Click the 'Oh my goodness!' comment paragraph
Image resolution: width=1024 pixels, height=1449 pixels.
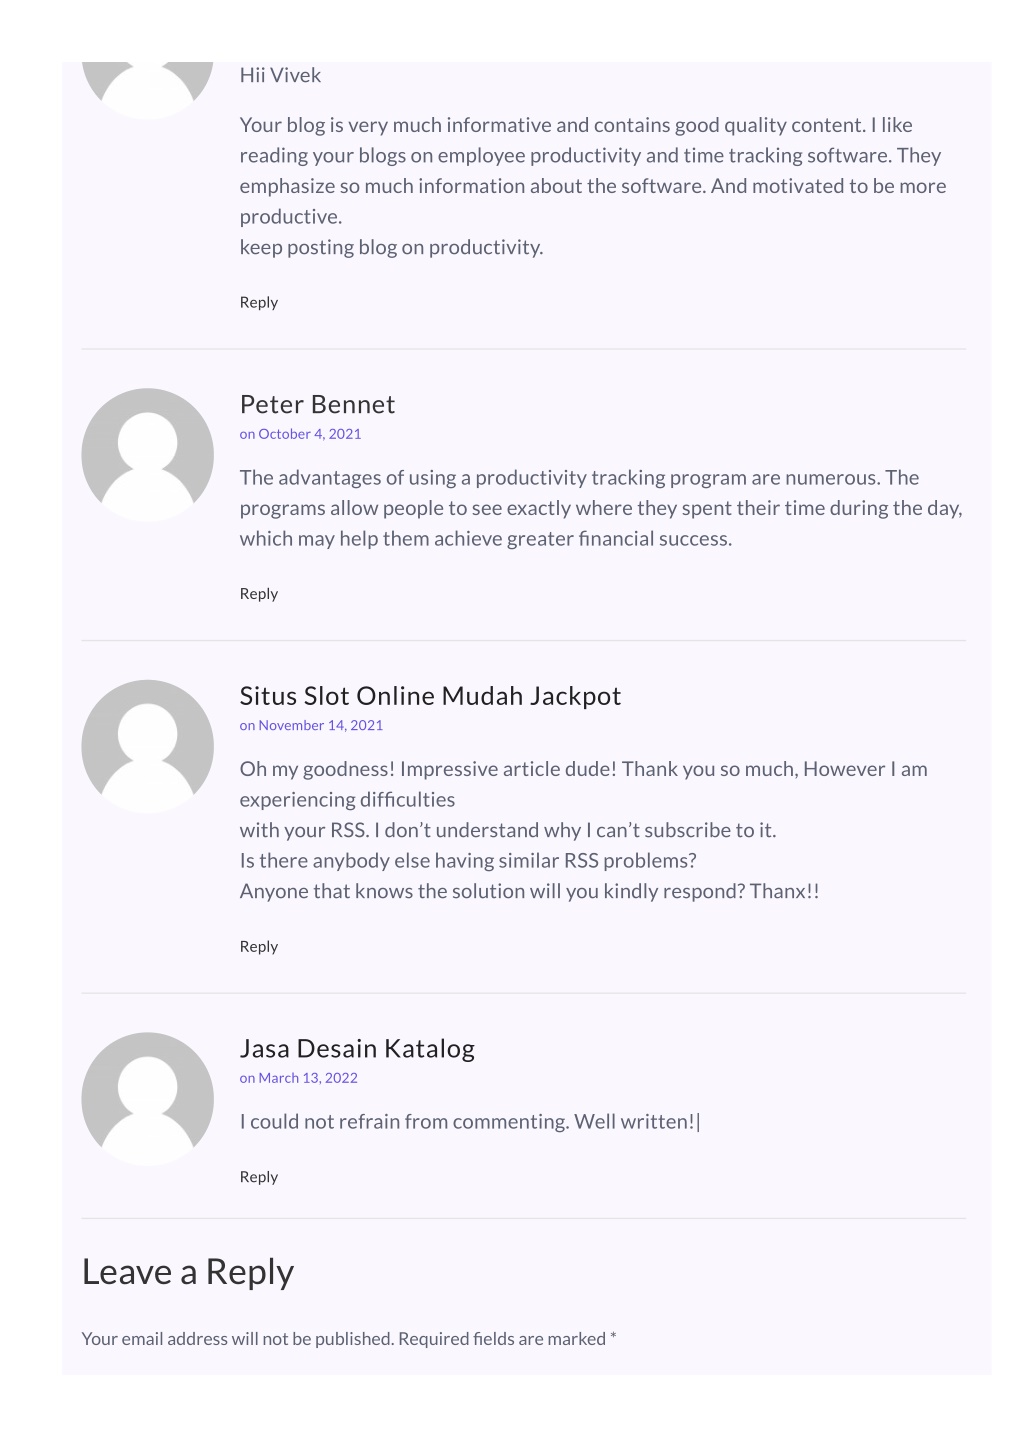584,830
